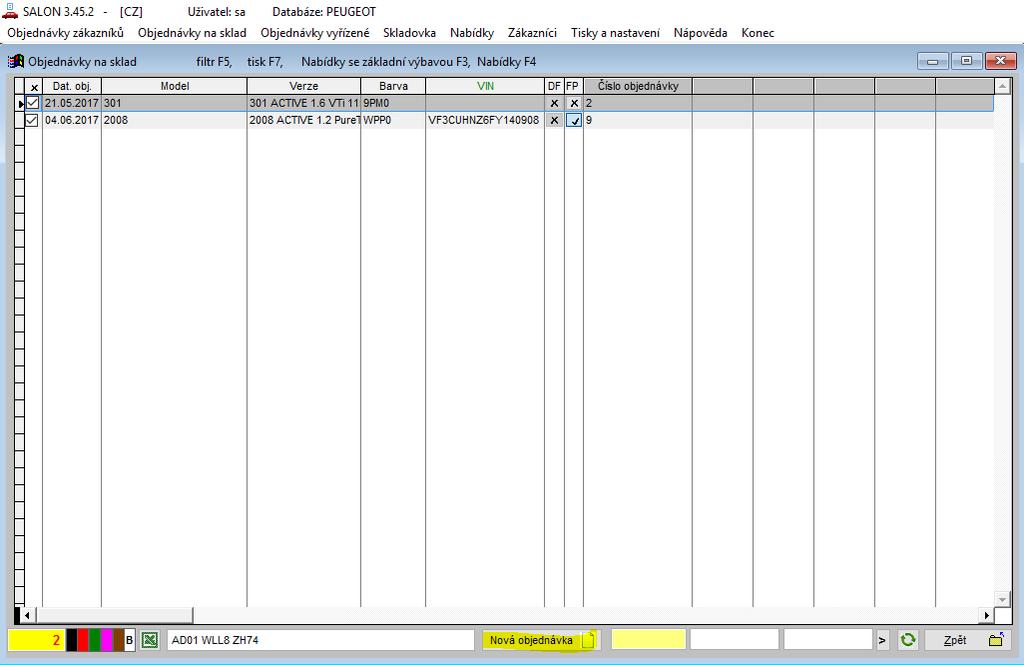Toggle the DF mark for the 2008 row
This screenshot has height=665, width=1024.
pyautogui.click(x=554, y=120)
